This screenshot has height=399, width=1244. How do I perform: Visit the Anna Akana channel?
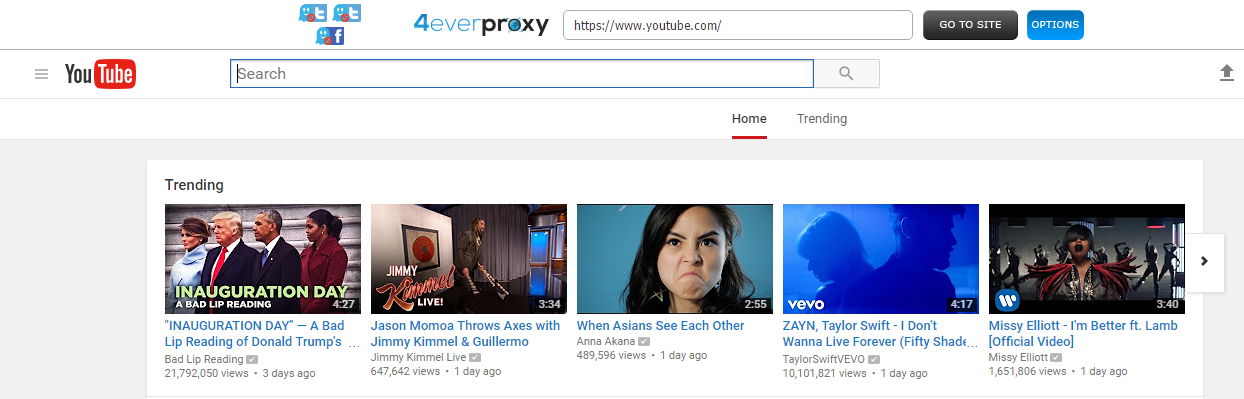(x=606, y=341)
